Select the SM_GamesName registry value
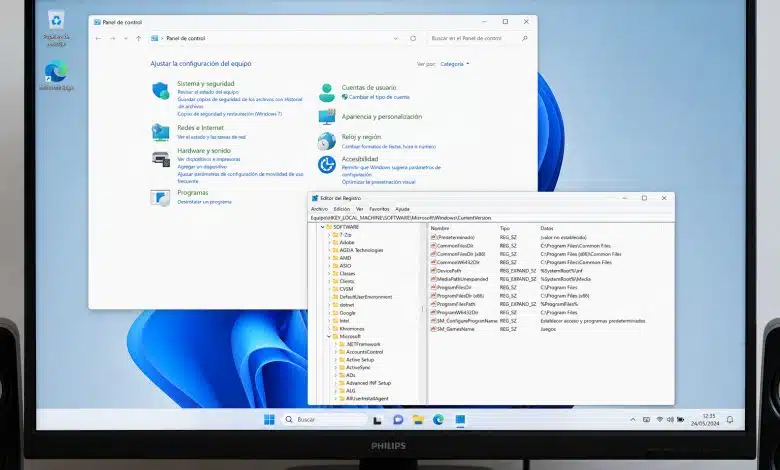780x470 pixels. (455, 329)
